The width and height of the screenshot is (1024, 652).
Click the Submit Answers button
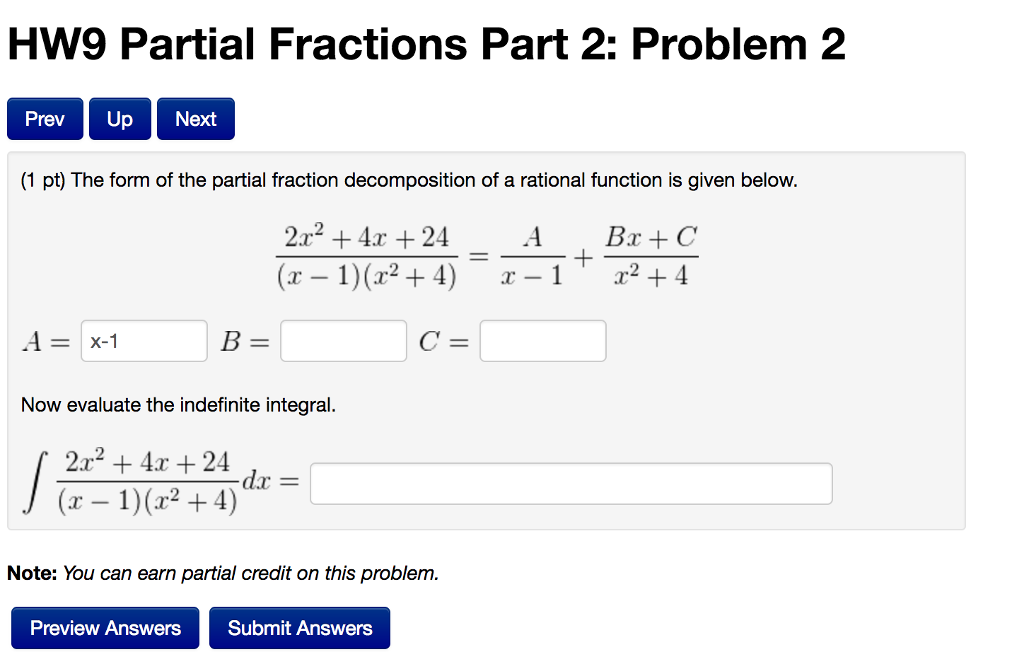299,628
